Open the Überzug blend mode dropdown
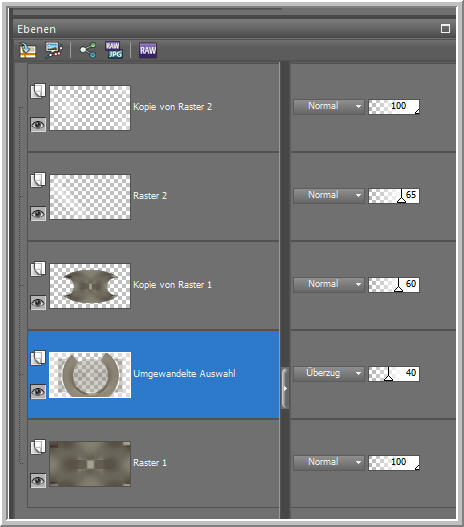Screen dimensions: 464x527 [x=329, y=373]
